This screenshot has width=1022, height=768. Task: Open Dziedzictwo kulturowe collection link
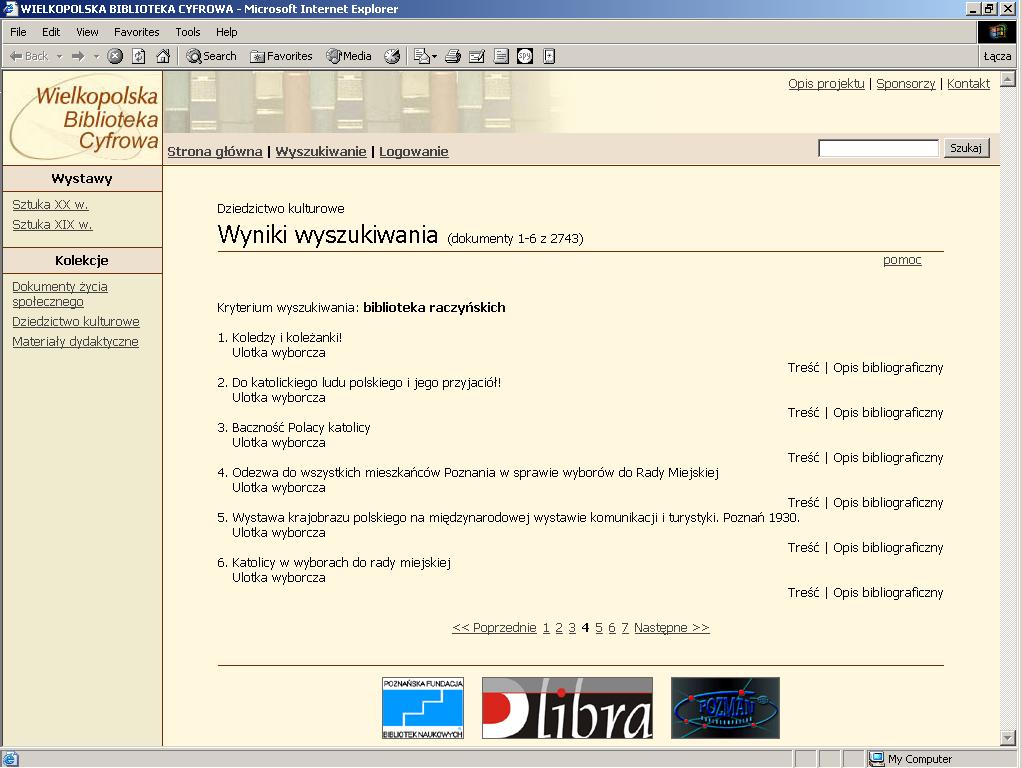coord(76,321)
